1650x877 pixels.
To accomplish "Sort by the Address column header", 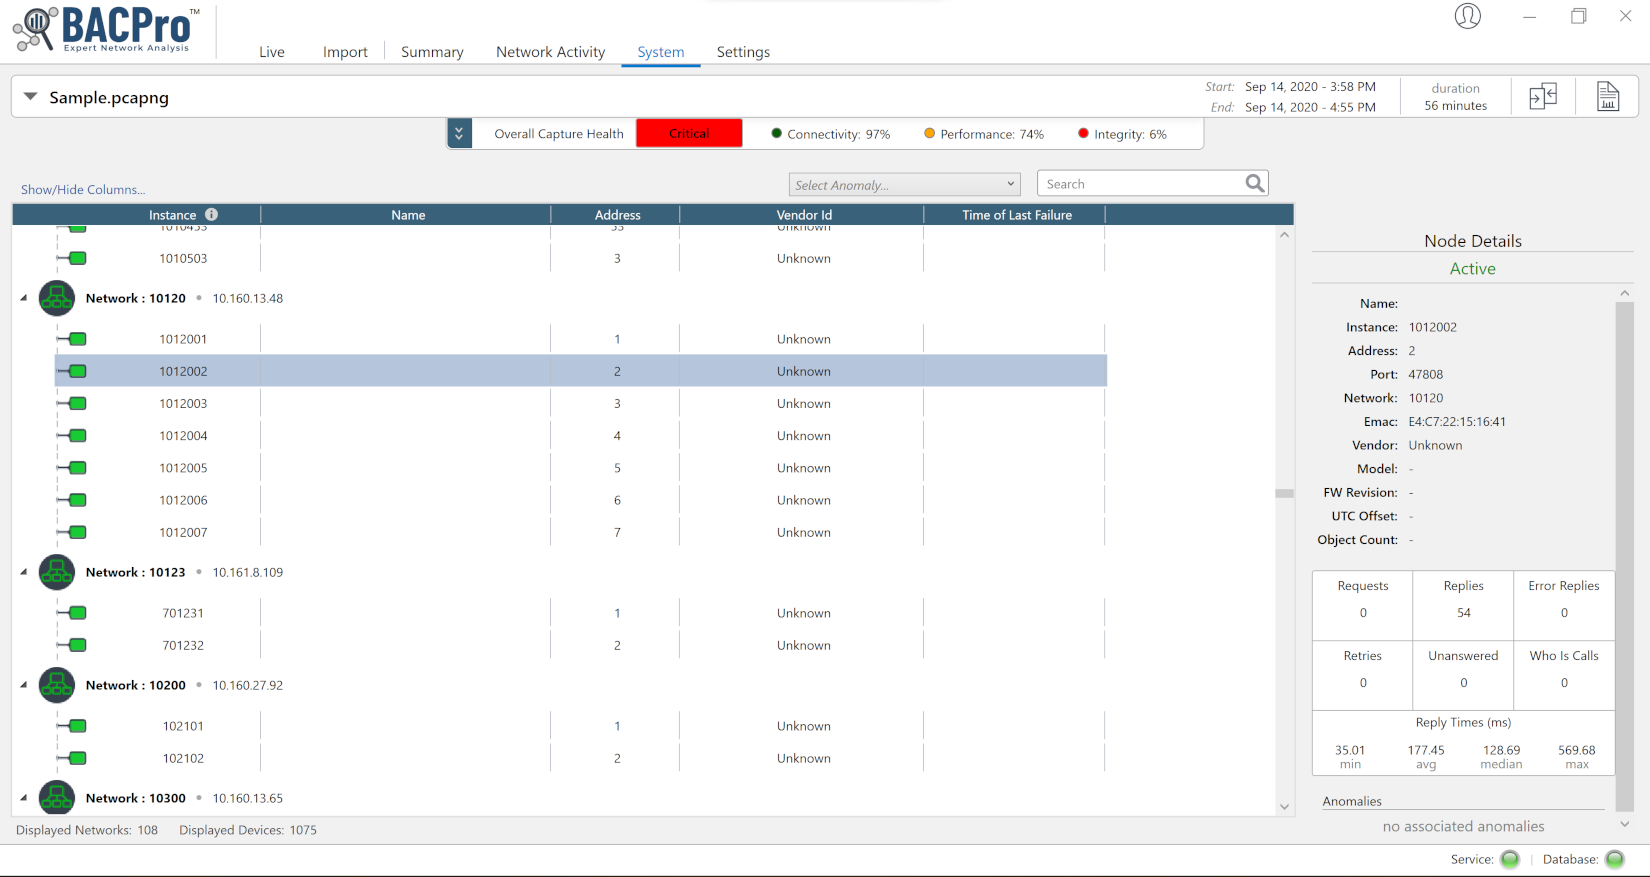I will (x=617, y=215).
